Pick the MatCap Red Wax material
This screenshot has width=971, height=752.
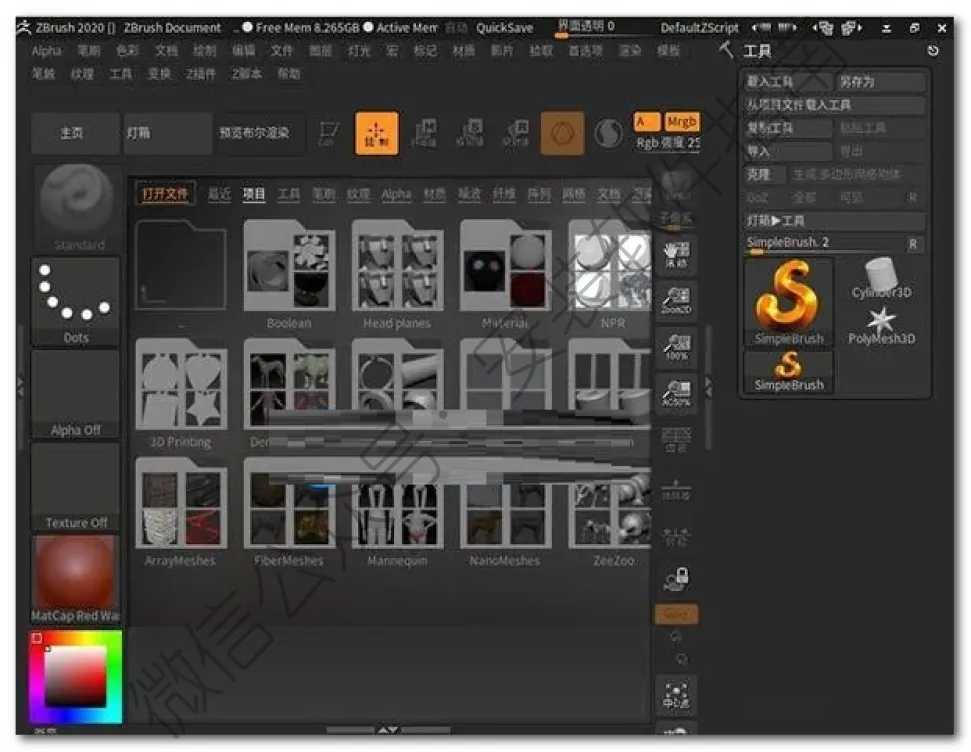[x=76, y=579]
